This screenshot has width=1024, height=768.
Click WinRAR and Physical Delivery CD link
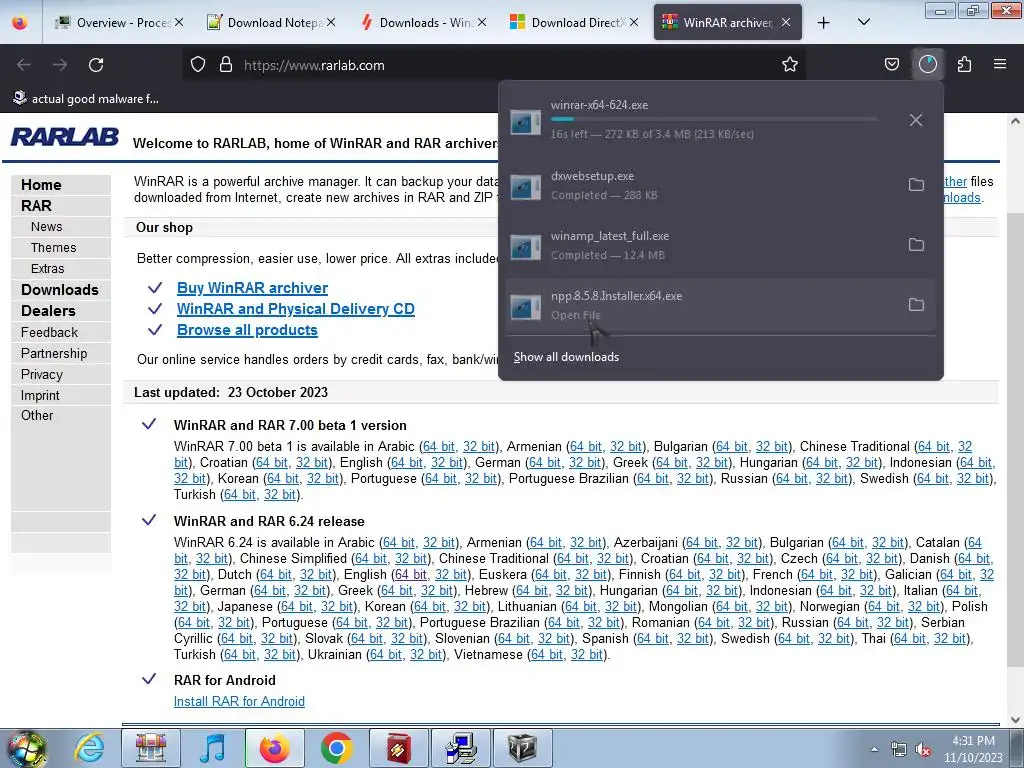click(295, 309)
